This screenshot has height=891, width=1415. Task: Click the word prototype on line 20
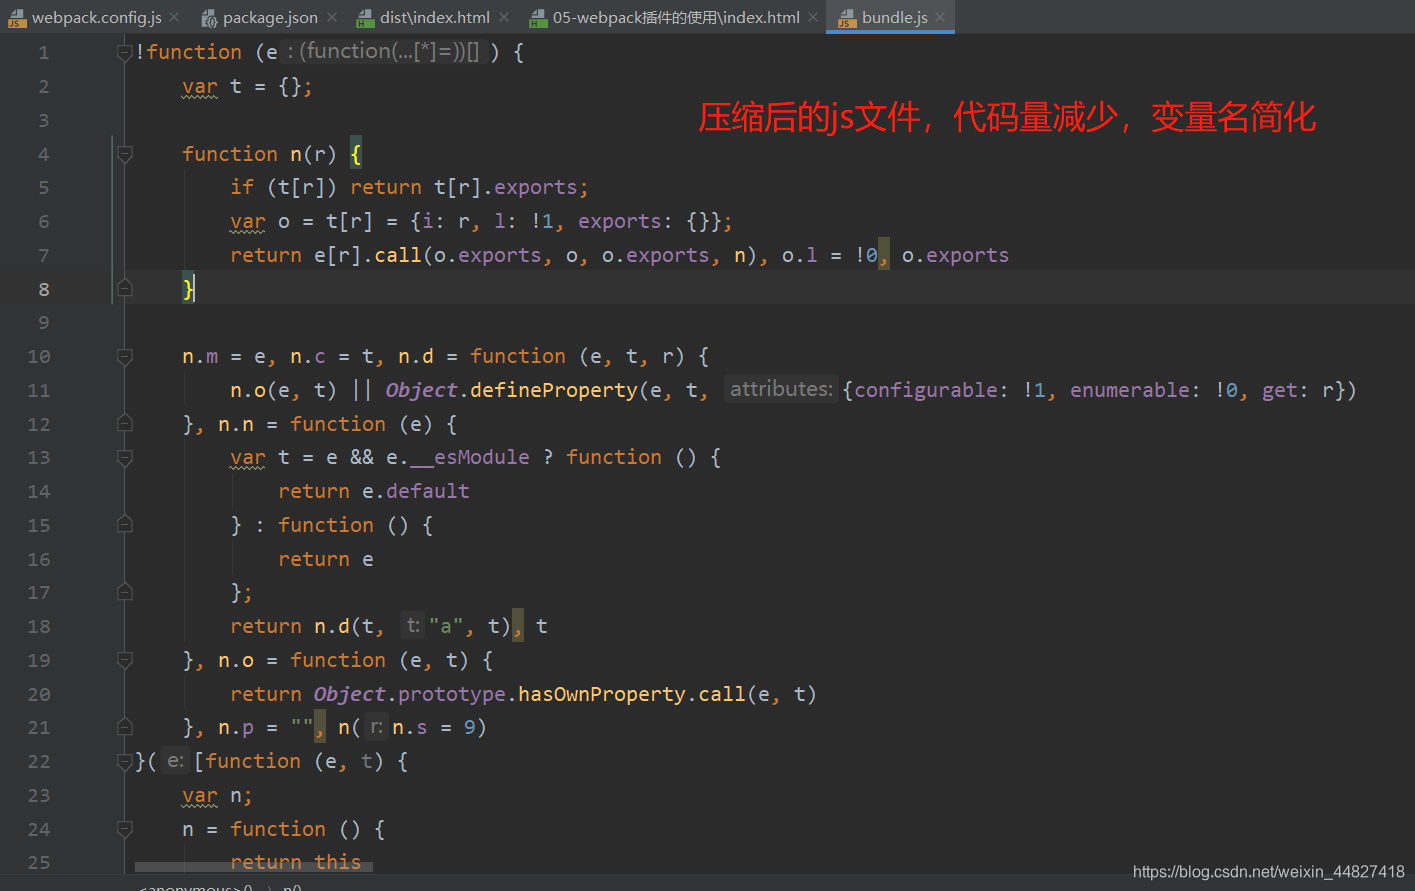(x=452, y=694)
